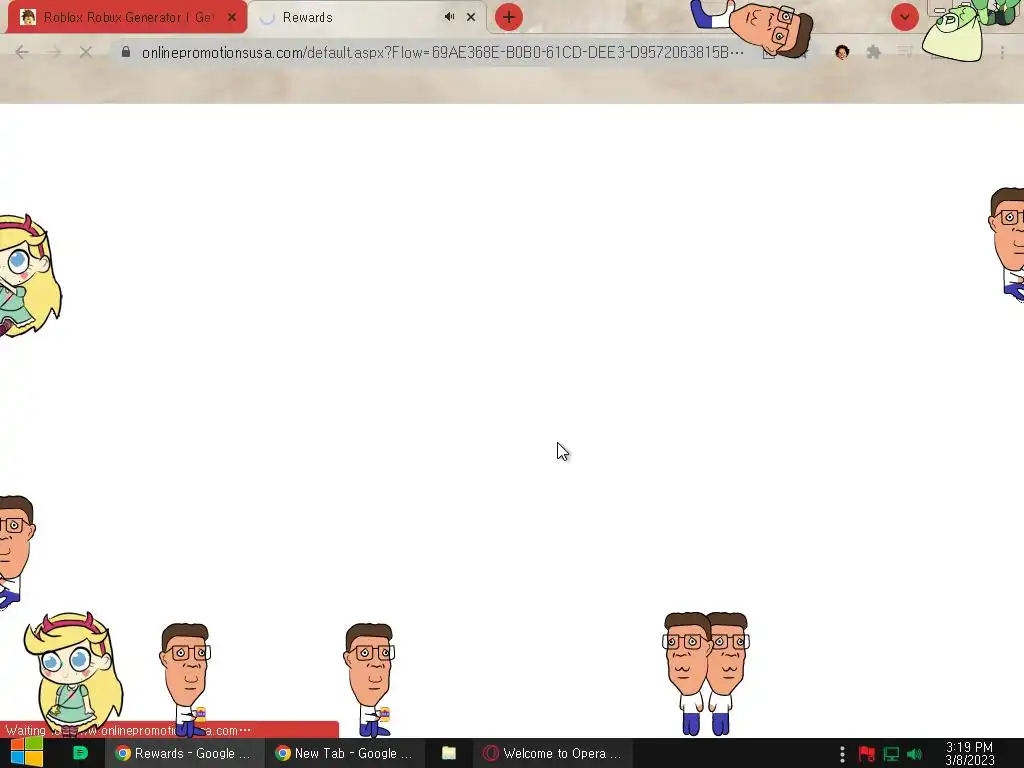
Task: Open File Explorer from the taskbar
Action: pyautogui.click(x=449, y=753)
